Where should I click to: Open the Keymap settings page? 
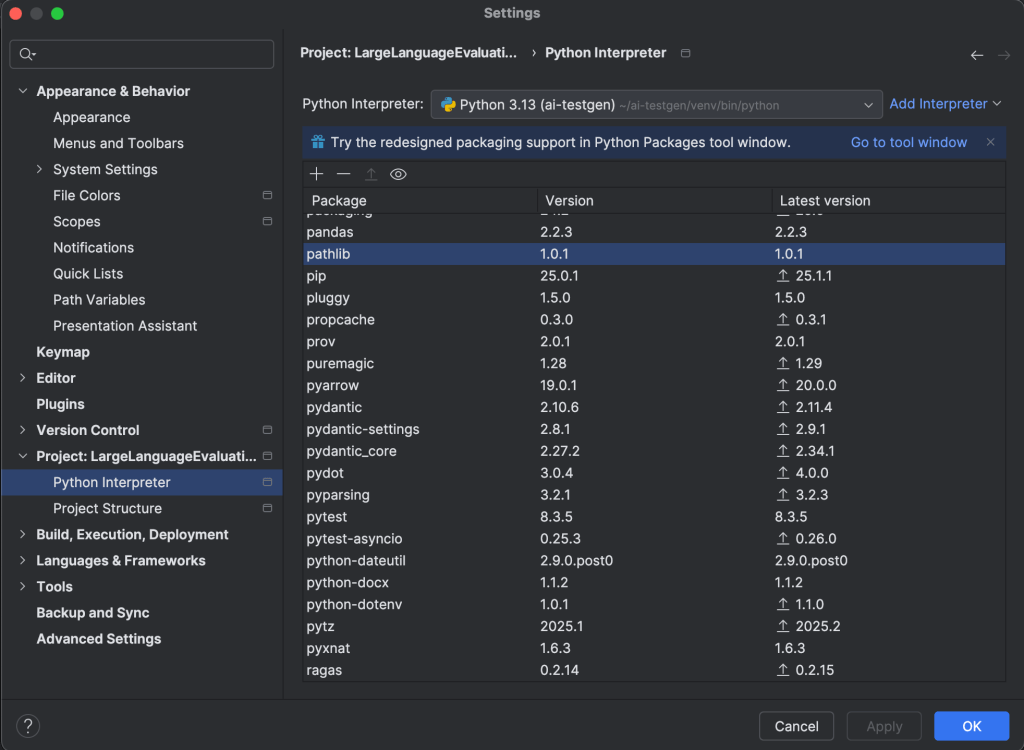pos(63,351)
